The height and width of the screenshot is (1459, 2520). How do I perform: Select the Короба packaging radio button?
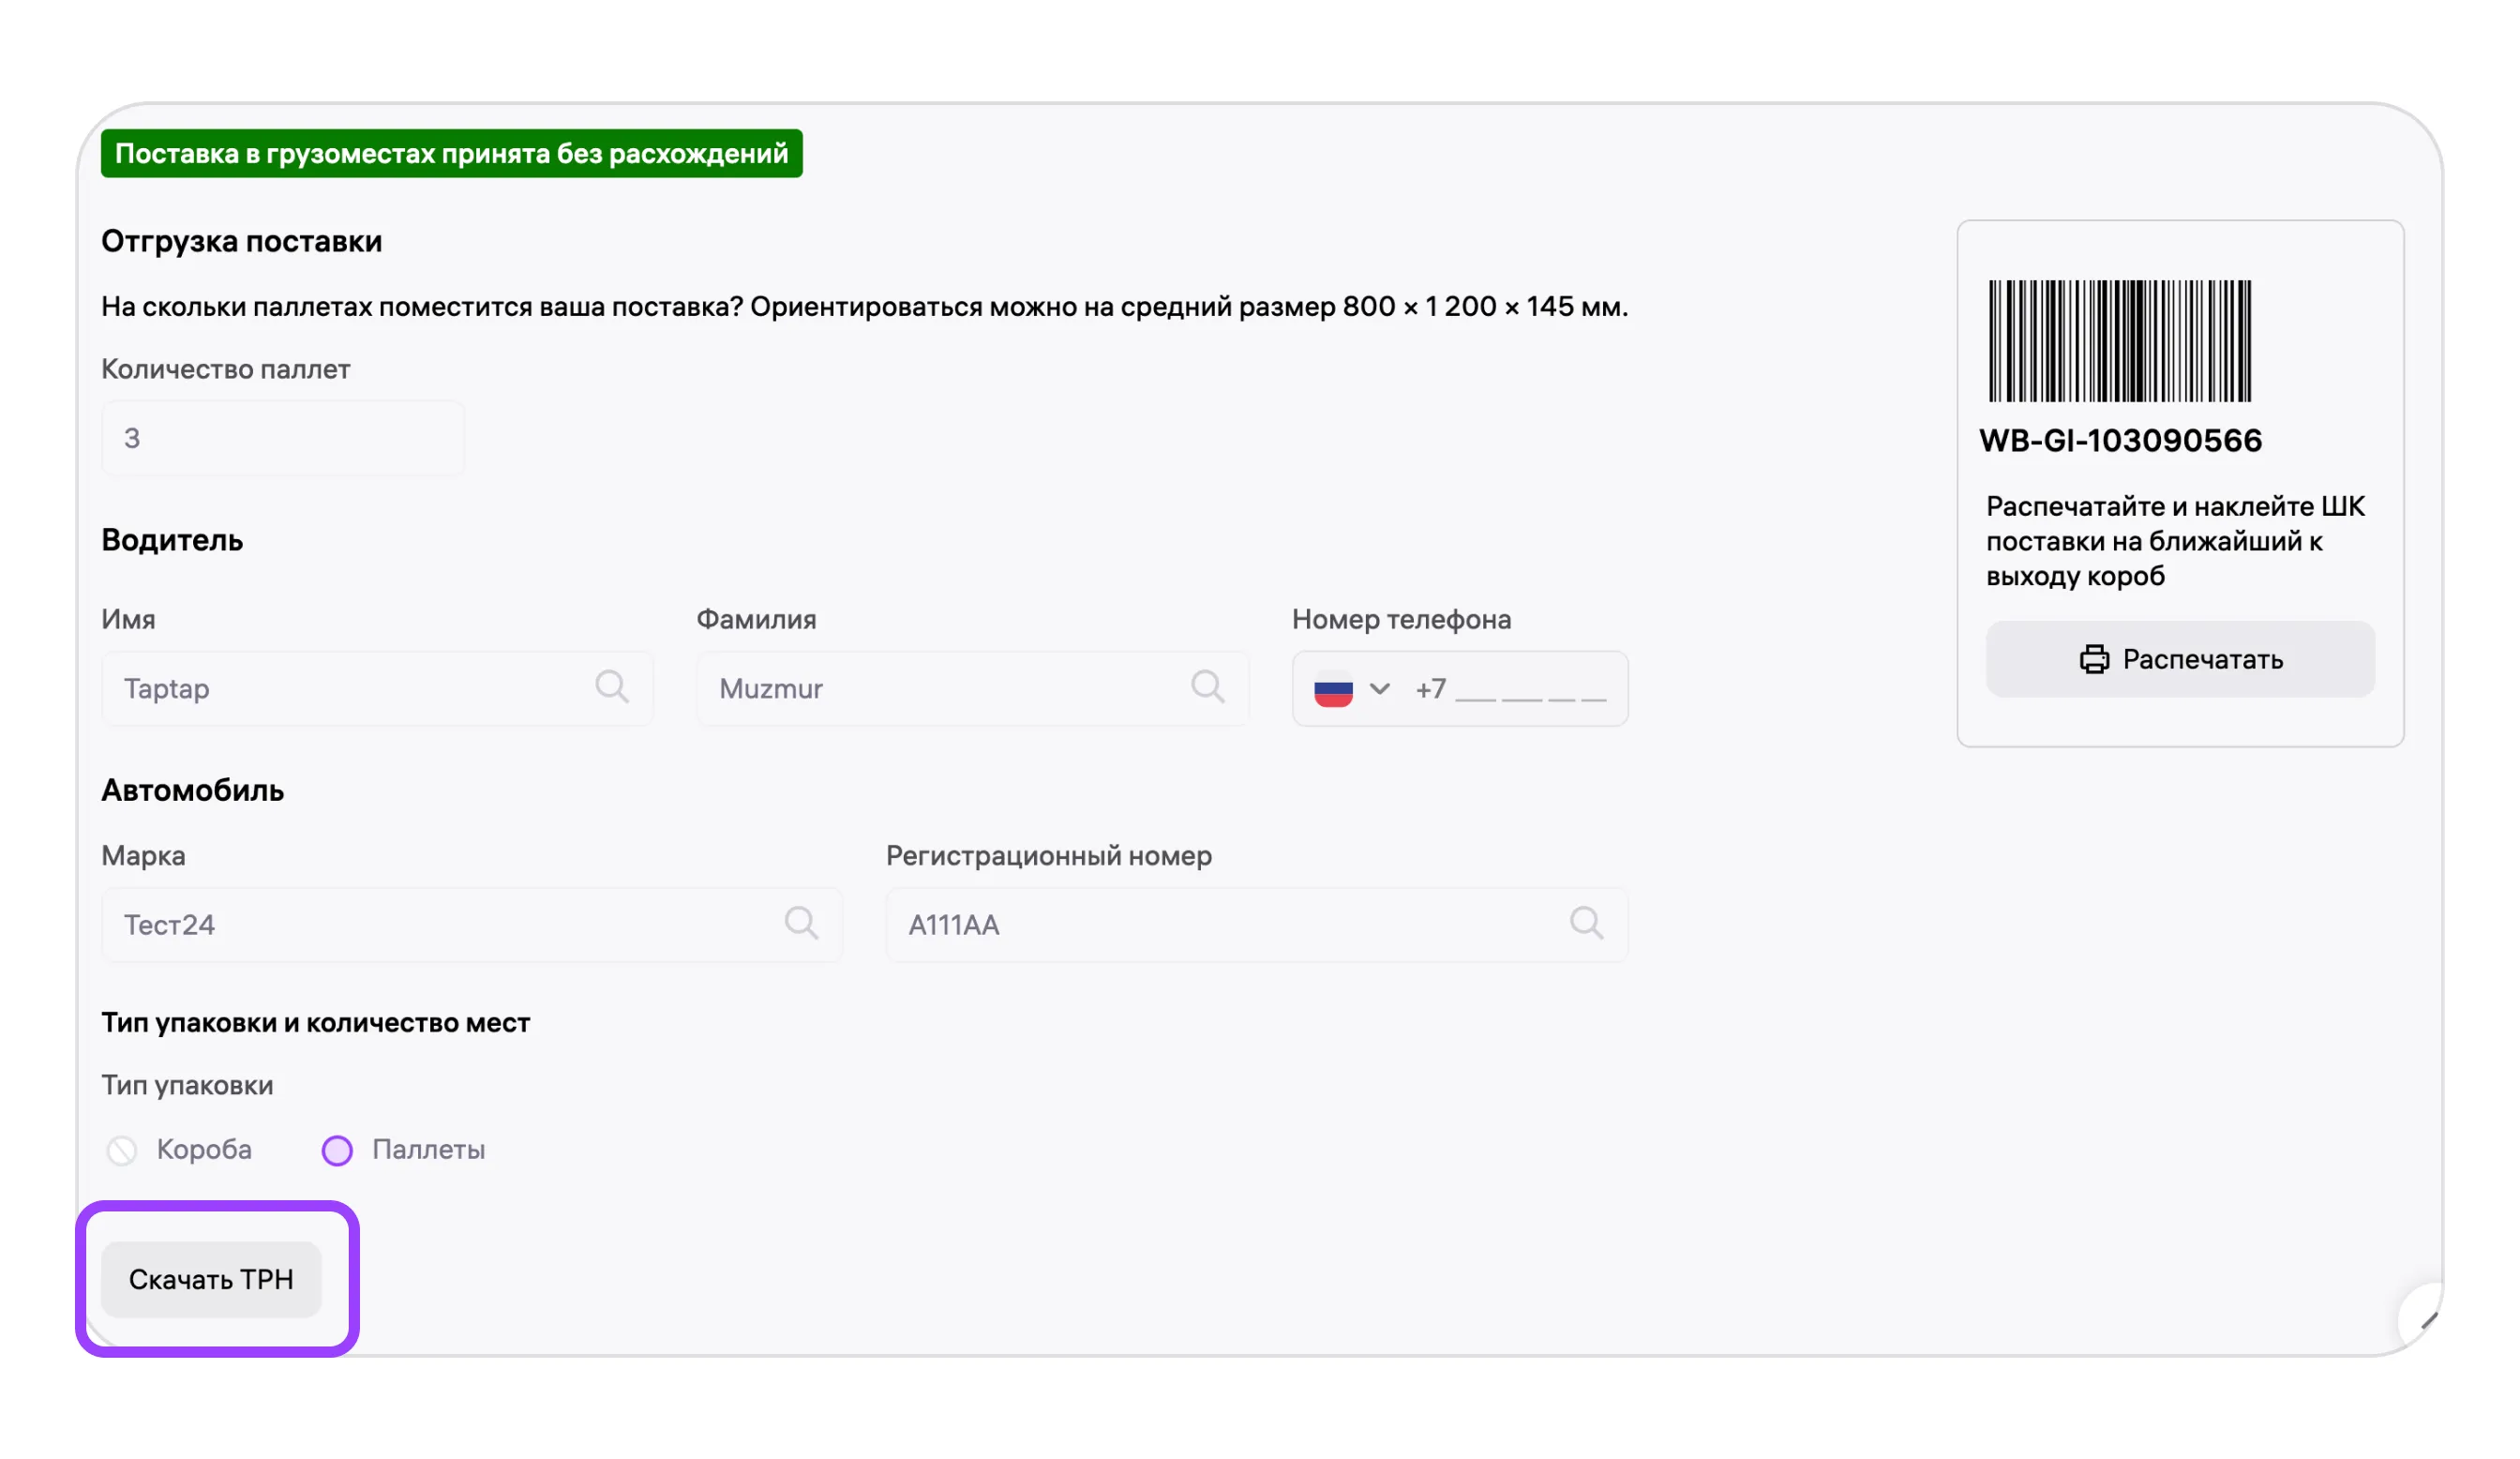122,1150
